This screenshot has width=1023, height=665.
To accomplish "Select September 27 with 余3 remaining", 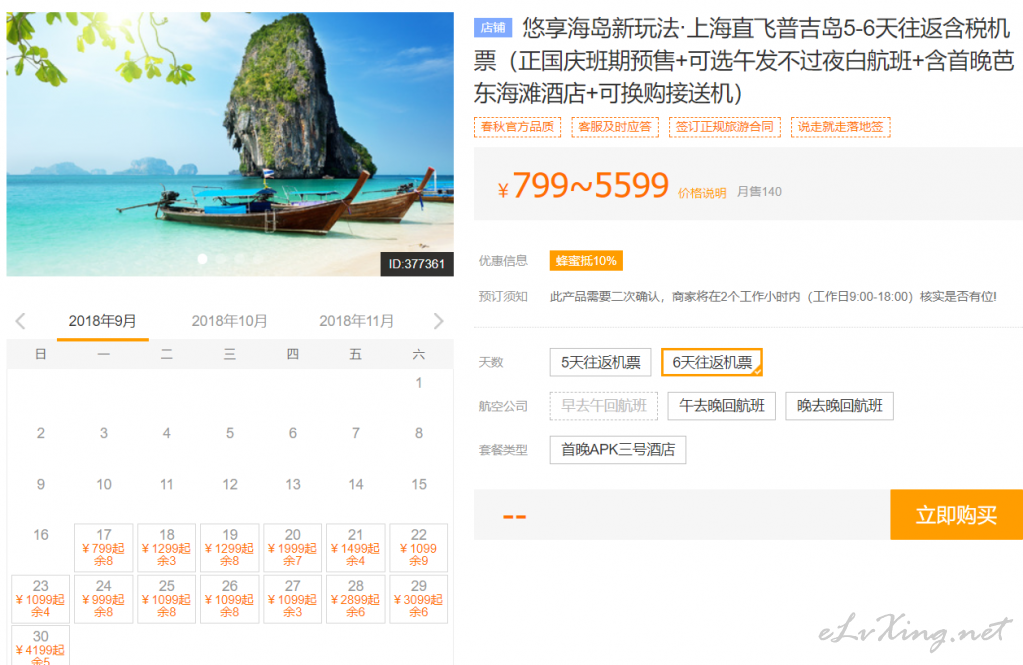I will [292, 598].
